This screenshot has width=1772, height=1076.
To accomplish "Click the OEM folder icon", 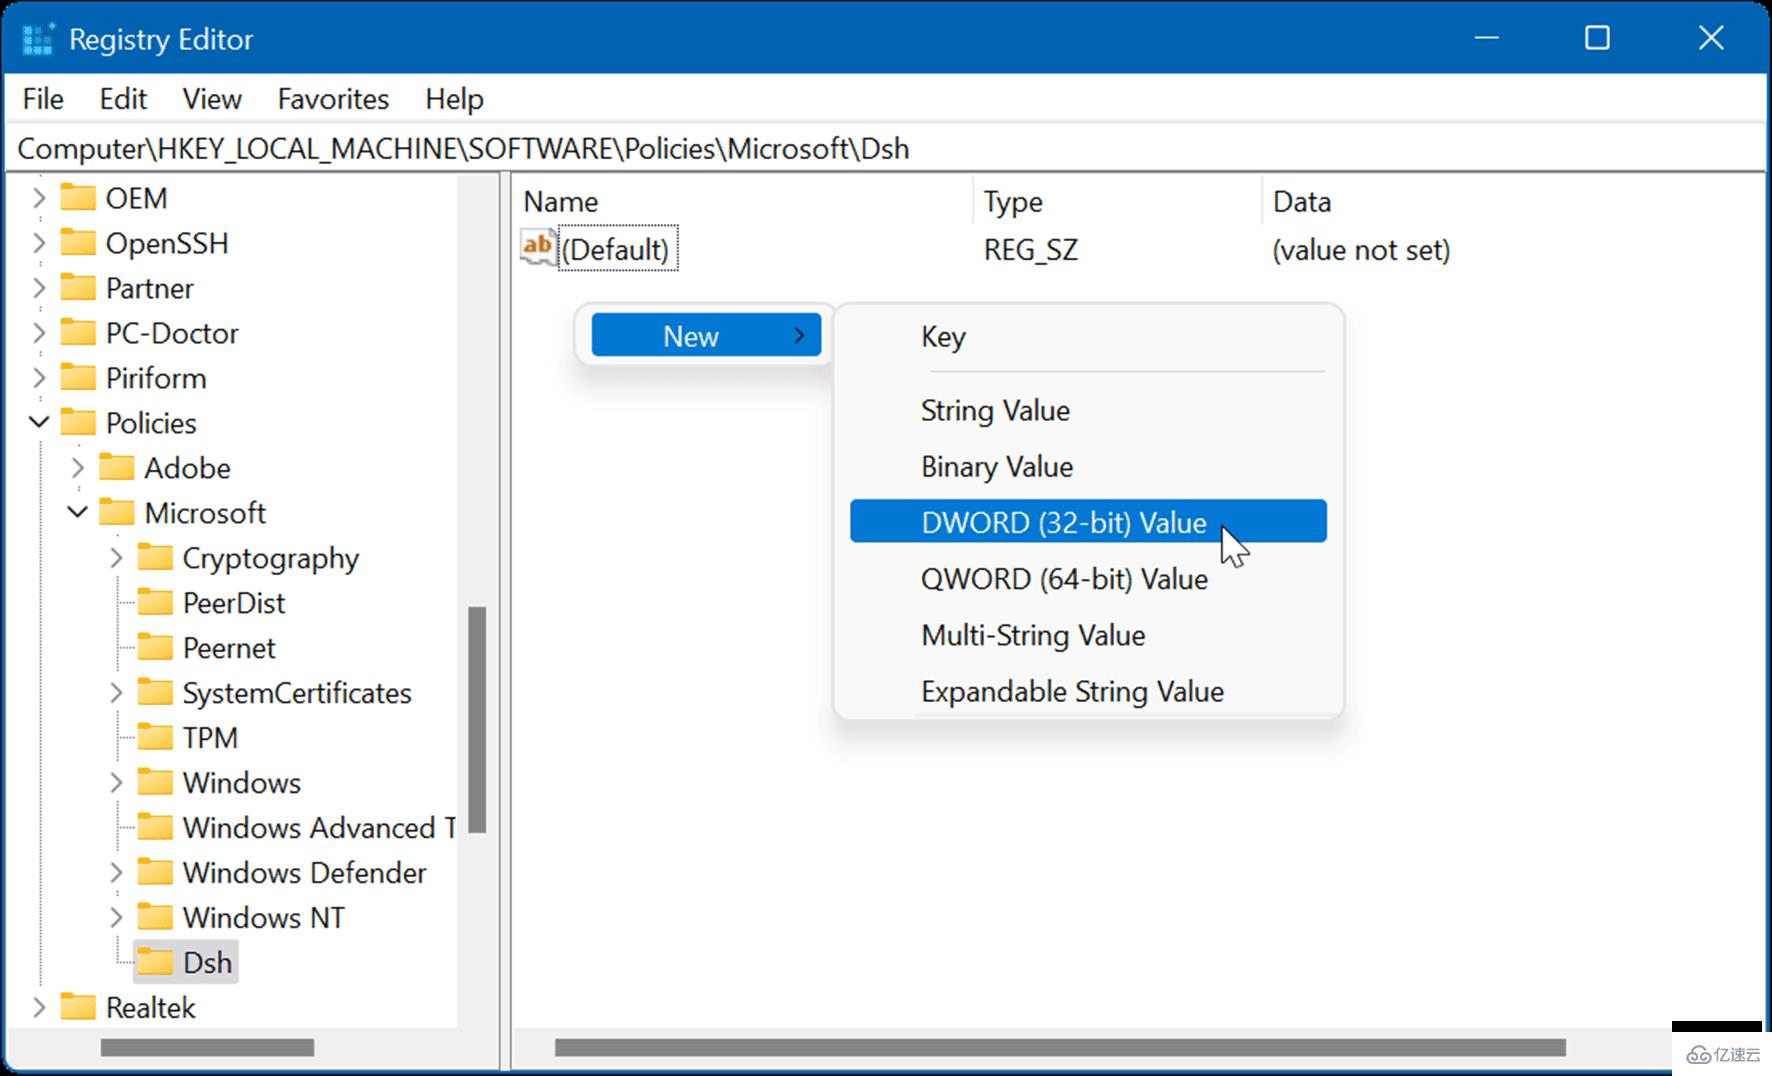I will 78,197.
